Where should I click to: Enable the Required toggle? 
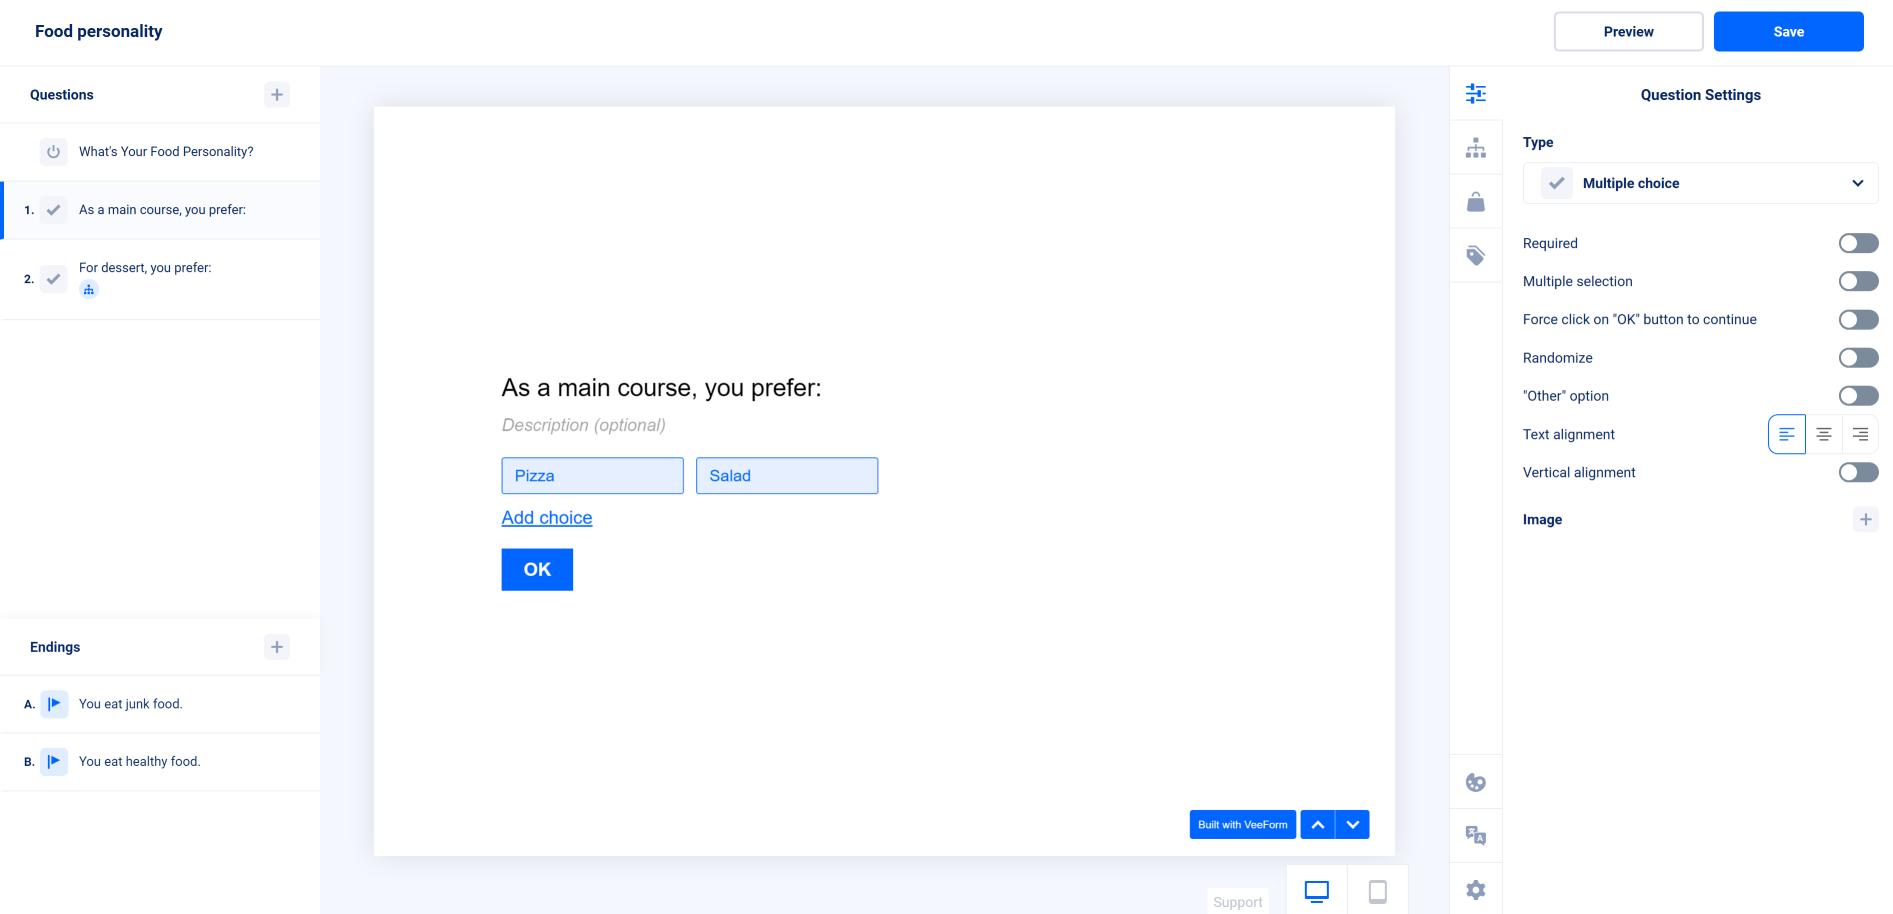coord(1858,243)
